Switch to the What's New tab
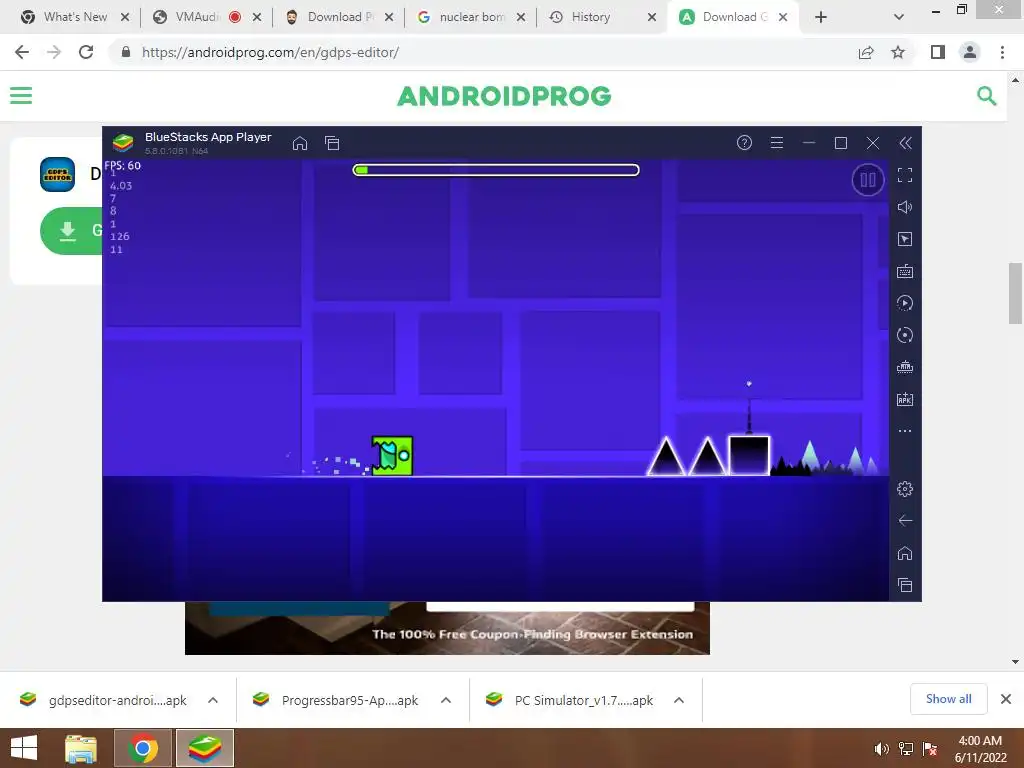 (x=75, y=17)
